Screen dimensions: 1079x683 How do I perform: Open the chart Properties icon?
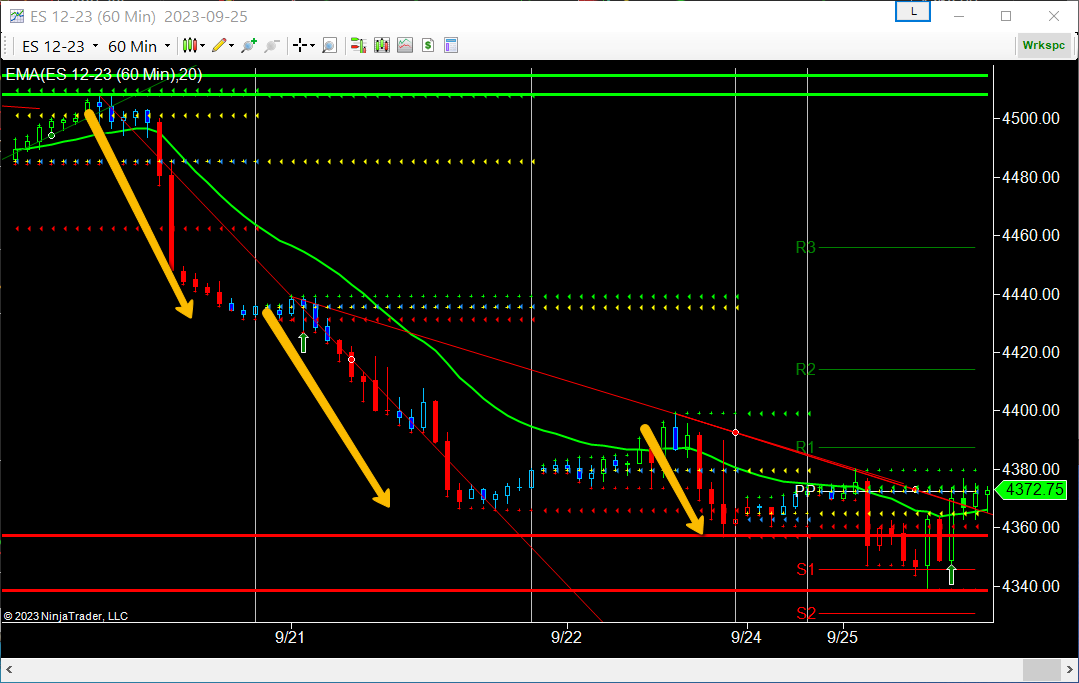[451, 46]
